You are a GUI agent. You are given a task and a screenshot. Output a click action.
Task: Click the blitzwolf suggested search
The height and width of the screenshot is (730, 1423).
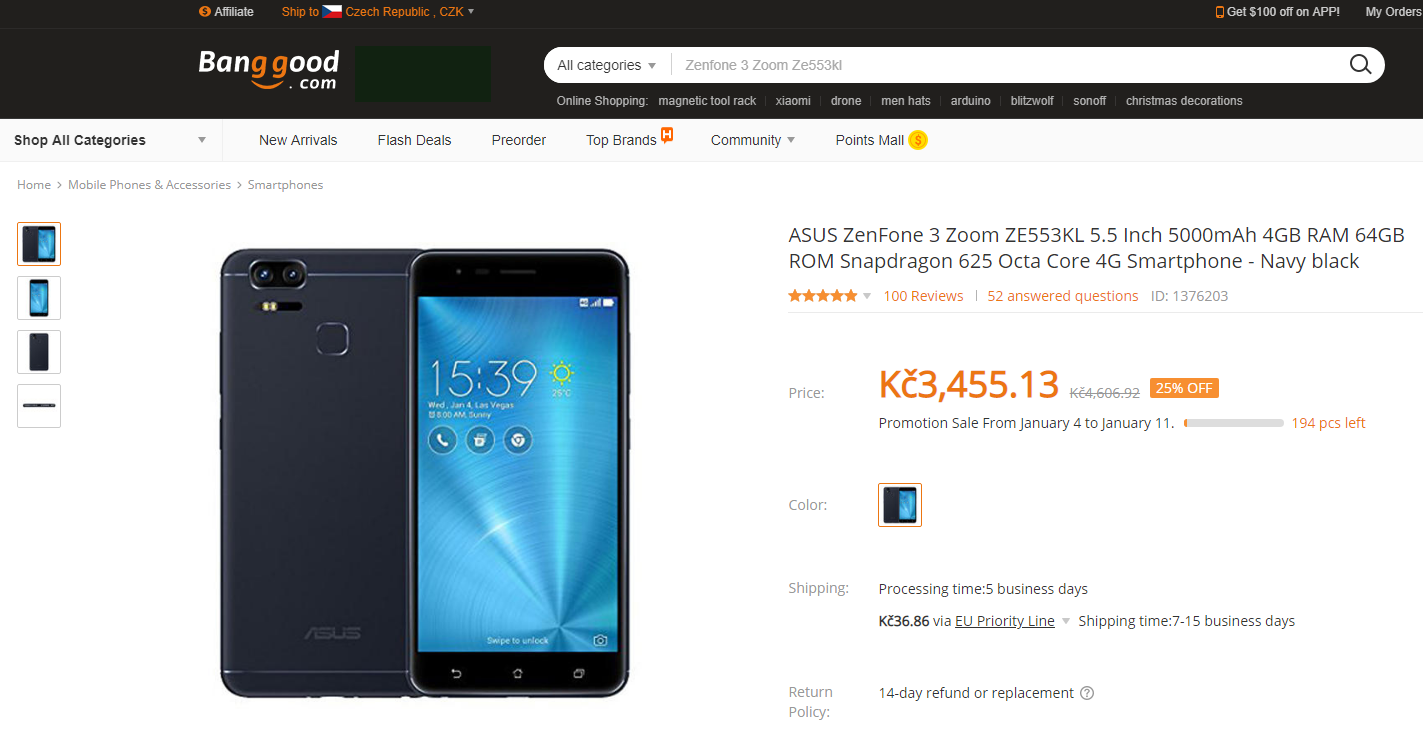coord(1032,101)
